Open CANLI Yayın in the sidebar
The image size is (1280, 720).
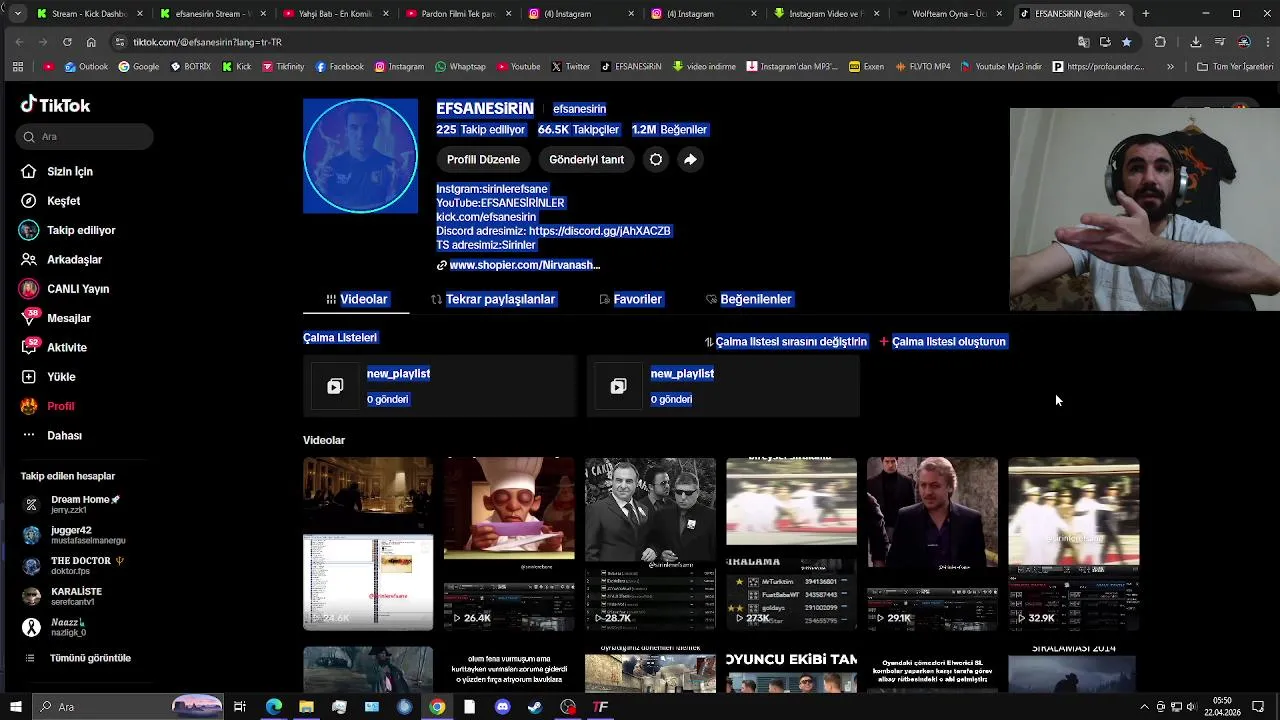pos(65,289)
